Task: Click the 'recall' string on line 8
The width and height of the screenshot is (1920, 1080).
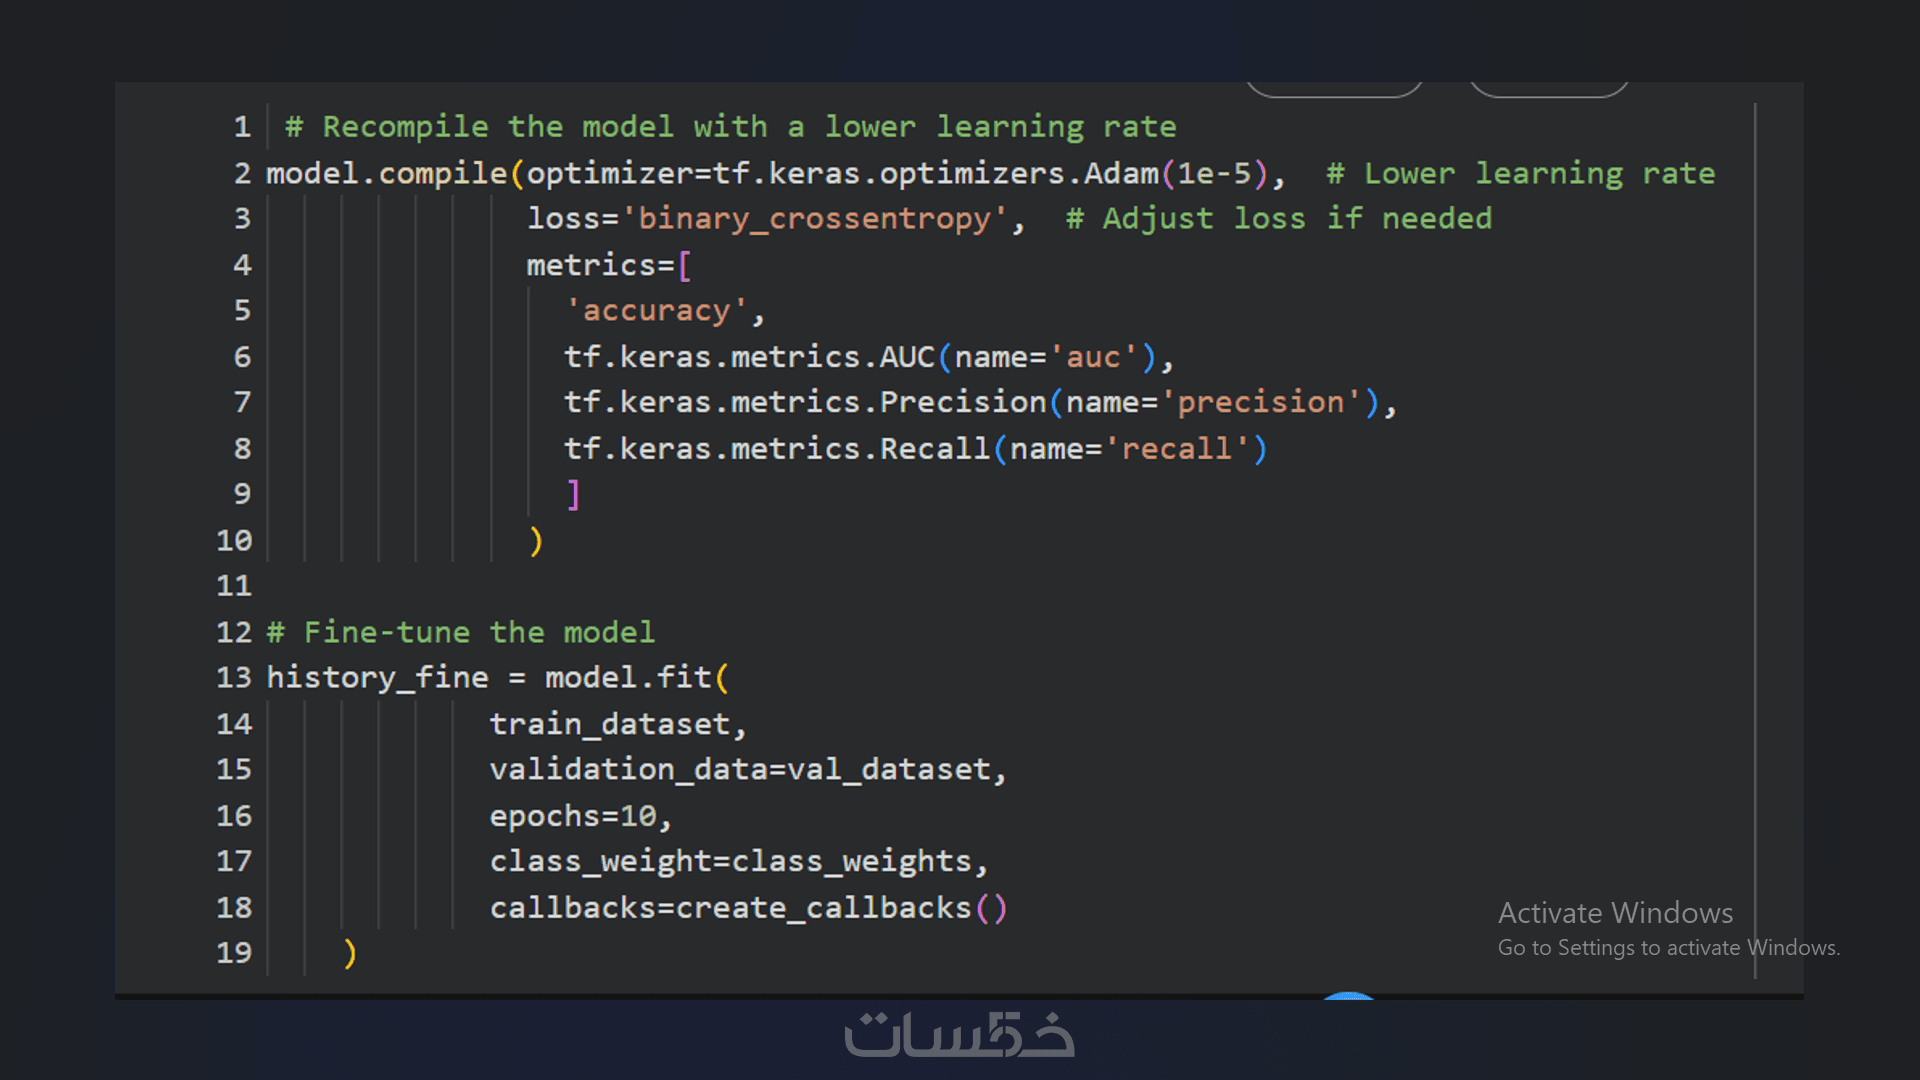Action: (1176, 449)
